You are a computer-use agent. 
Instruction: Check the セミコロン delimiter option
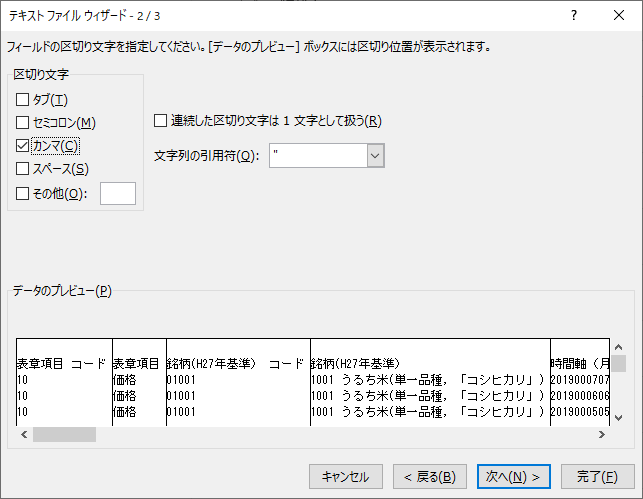click(x=23, y=122)
